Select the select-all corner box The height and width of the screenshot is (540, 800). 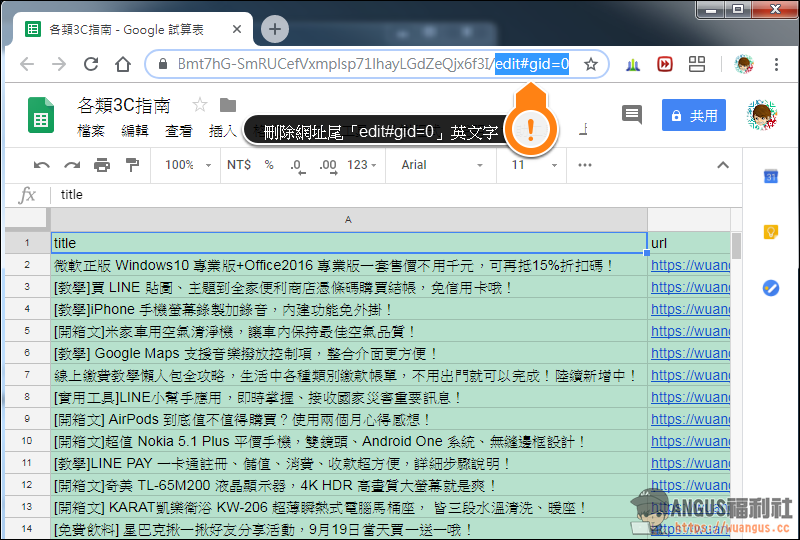coord(27,219)
